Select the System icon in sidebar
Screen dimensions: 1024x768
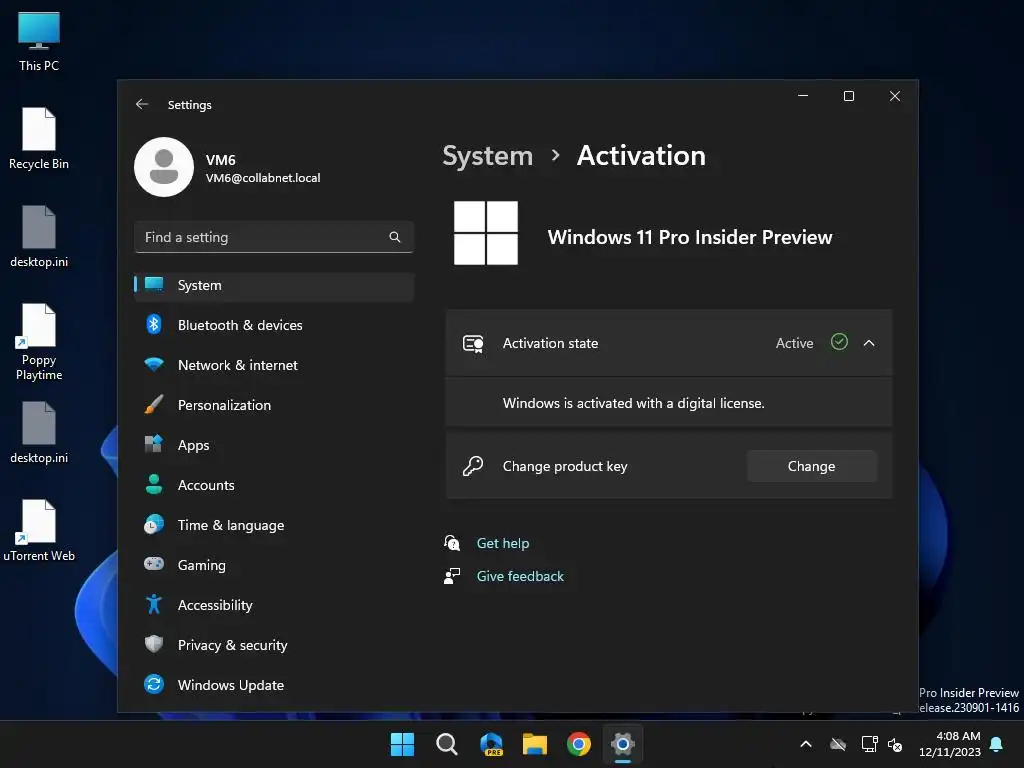pos(154,285)
